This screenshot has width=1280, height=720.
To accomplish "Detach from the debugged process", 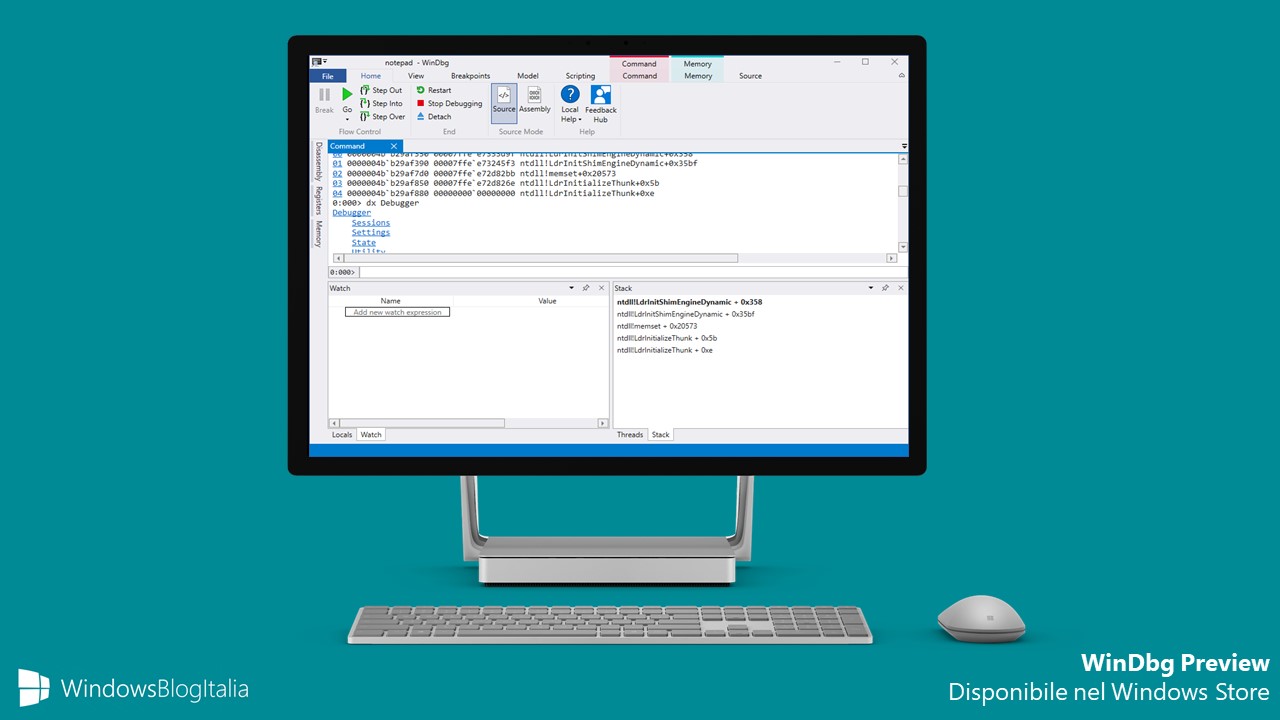I will click(x=434, y=116).
